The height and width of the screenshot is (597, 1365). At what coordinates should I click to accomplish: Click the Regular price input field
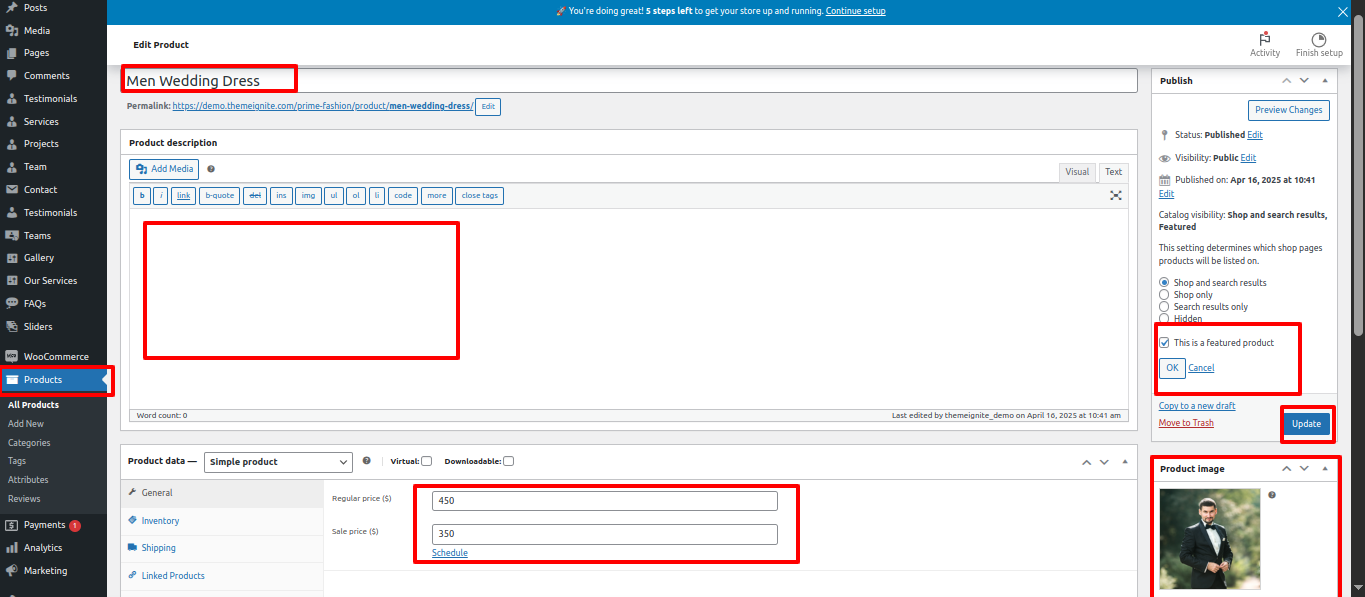(604, 501)
